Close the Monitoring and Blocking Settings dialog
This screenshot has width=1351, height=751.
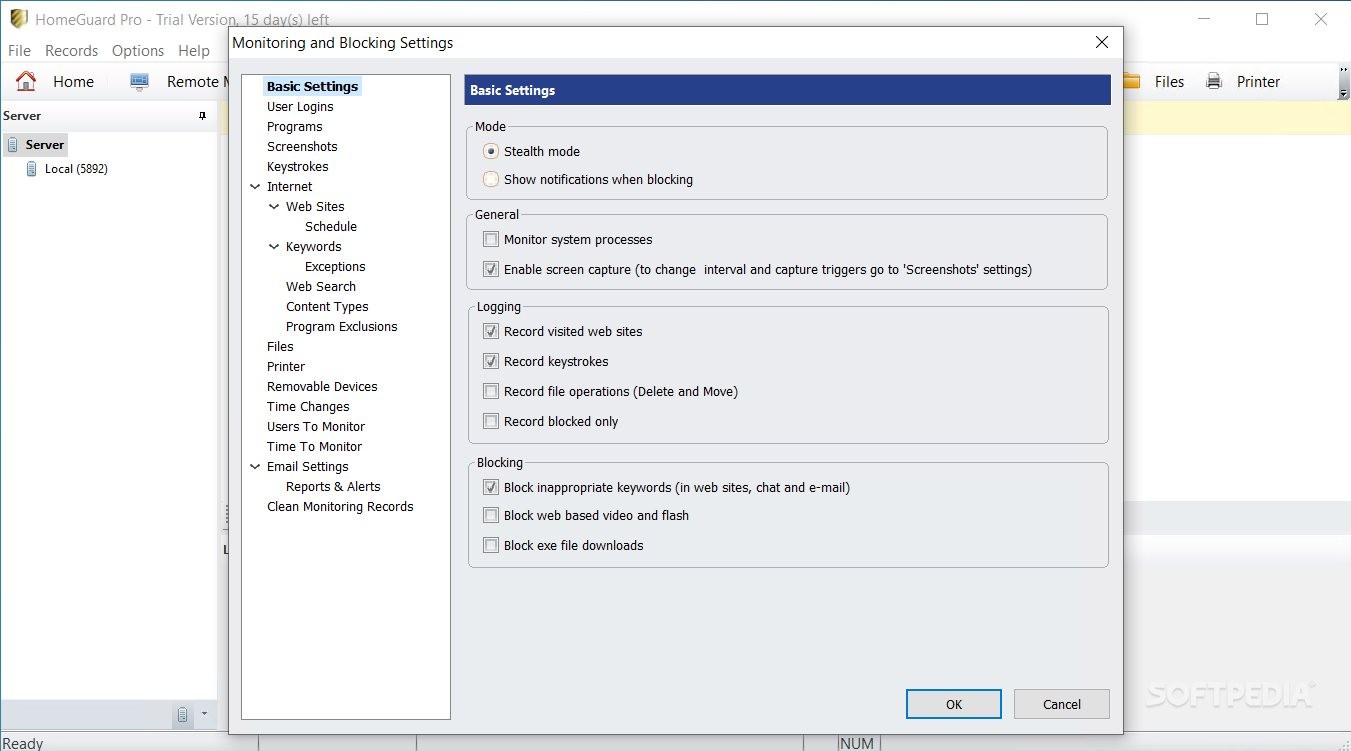pos(1102,42)
